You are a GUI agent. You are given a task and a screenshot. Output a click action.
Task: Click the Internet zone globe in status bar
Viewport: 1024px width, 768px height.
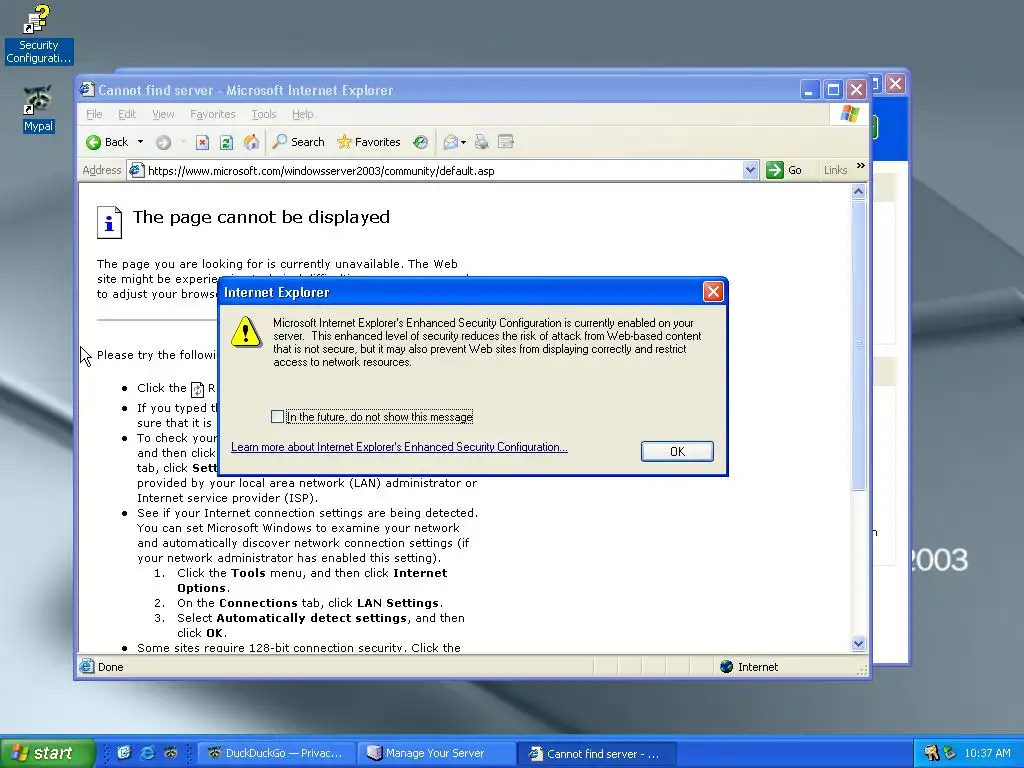click(727, 667)
